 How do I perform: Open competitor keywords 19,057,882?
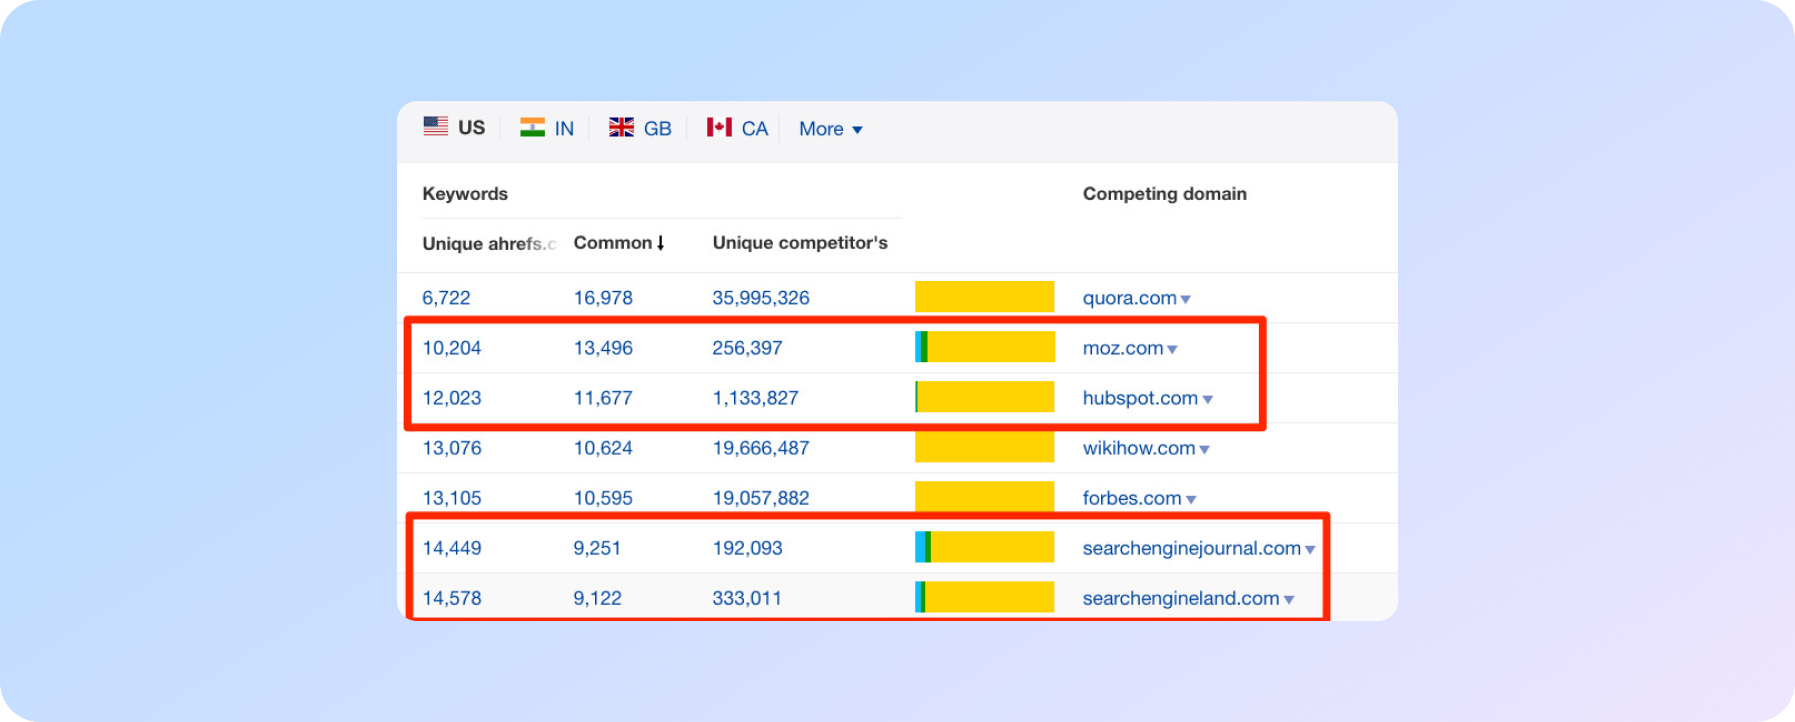point(761,498)
